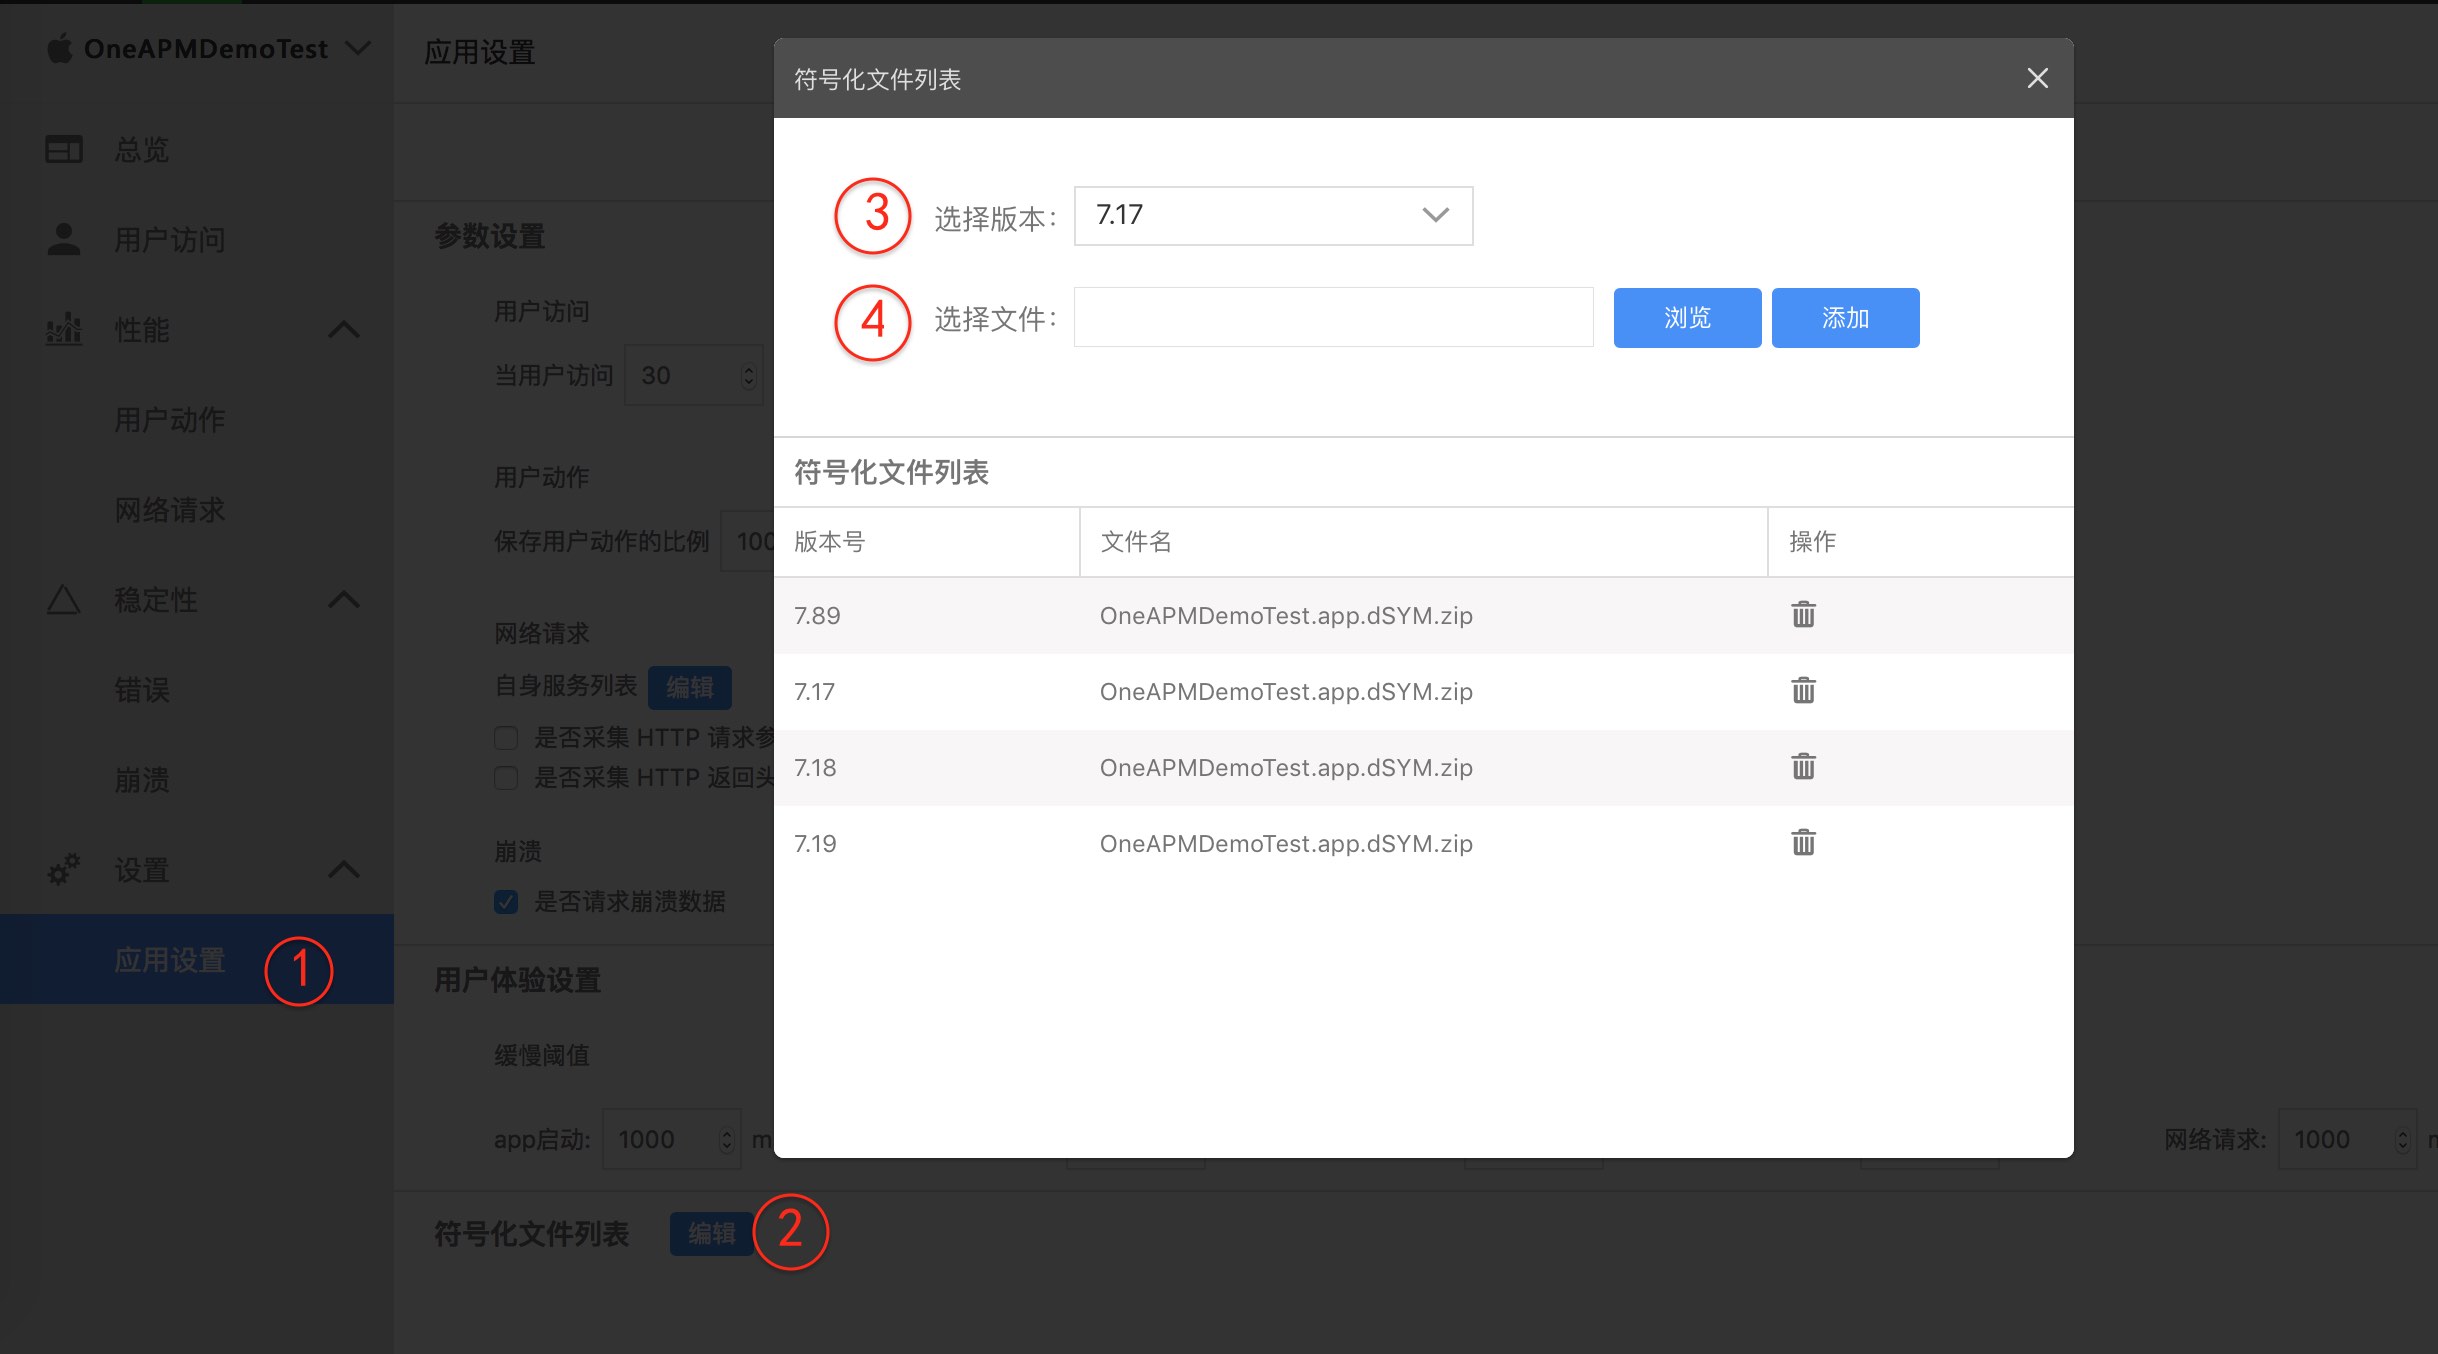Click the stepper arrows on 网络请求 threshold
Image resolution: width=2438 pixels, height=1354 pixels.
pyautogui.click(x=2402, y=1140)
